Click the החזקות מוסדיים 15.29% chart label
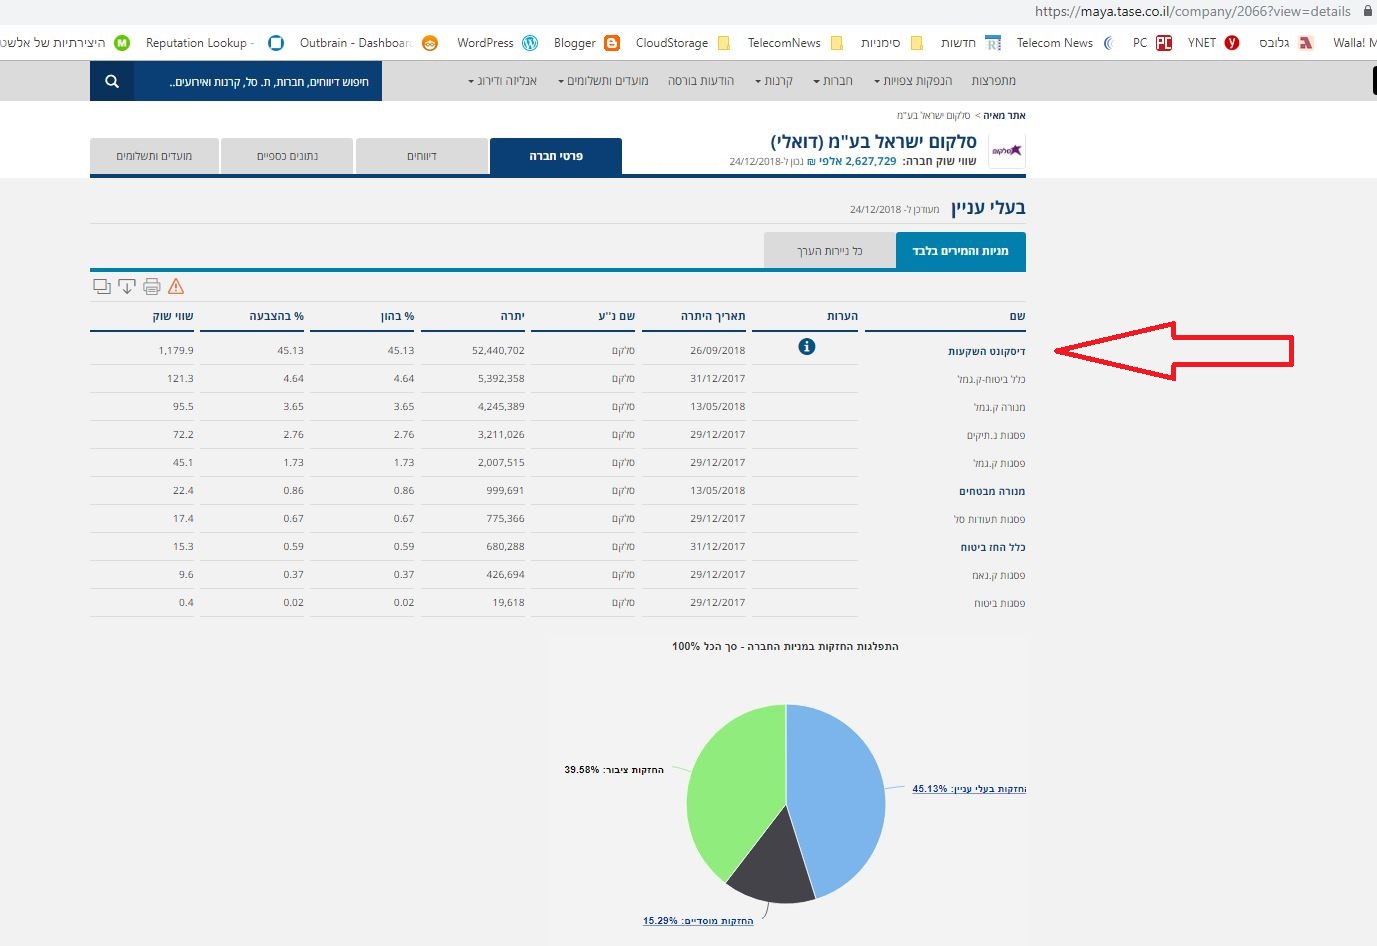The width and height of the screenshot is (1377, 946). pos(698,921)
